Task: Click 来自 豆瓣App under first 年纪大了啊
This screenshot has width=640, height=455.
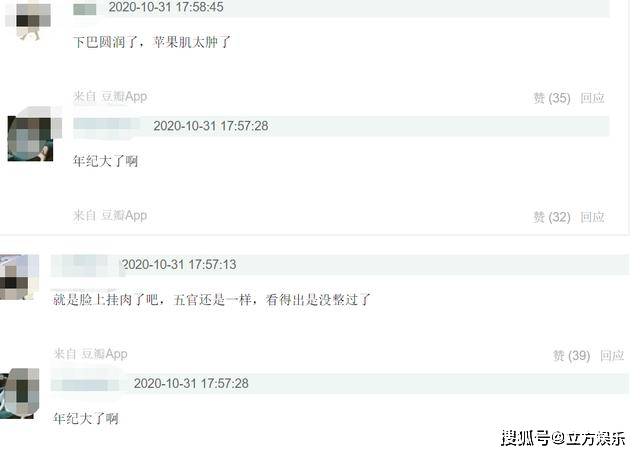Action: (x=110, y=215)
